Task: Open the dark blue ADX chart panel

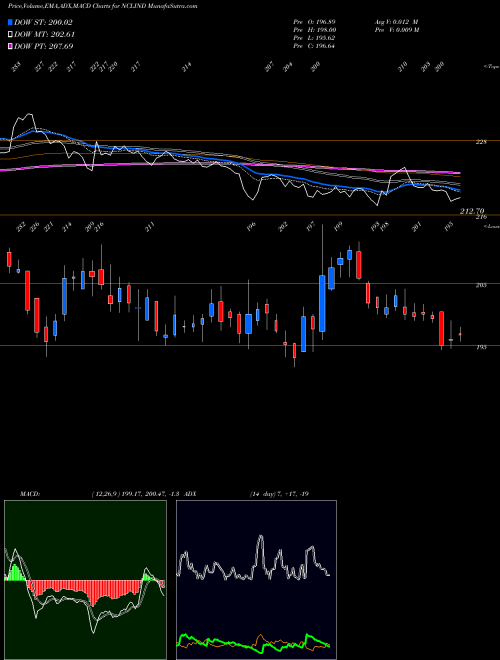Action: point(256,580)
